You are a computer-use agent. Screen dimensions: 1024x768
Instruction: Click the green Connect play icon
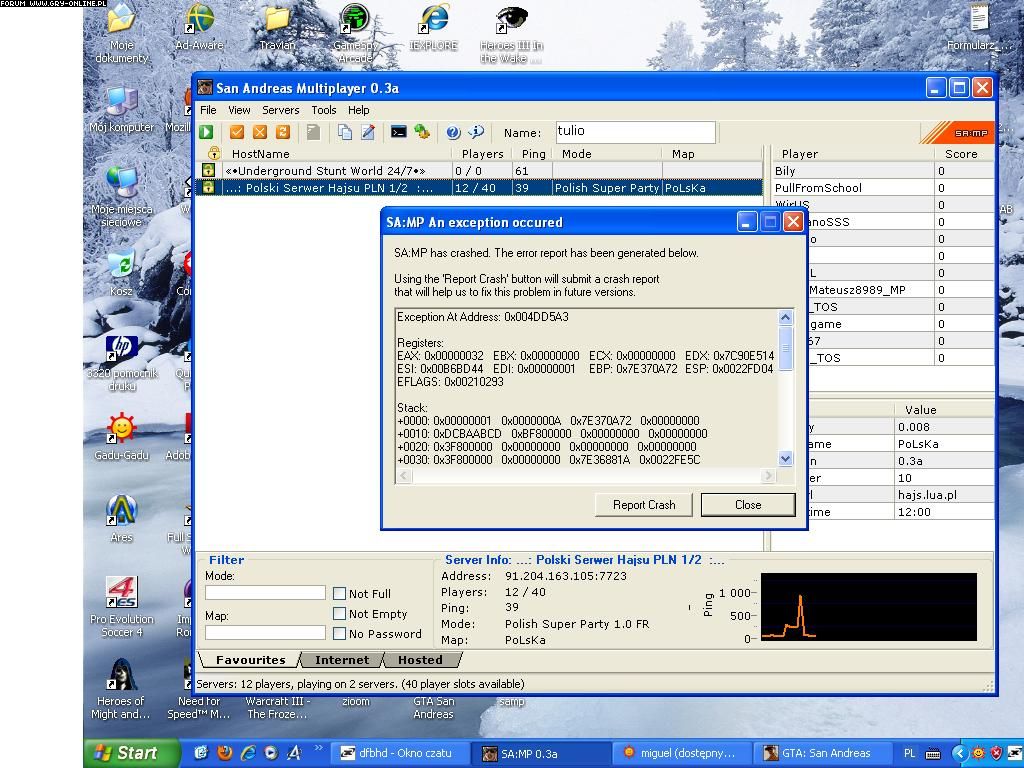[x=206, y=132]
